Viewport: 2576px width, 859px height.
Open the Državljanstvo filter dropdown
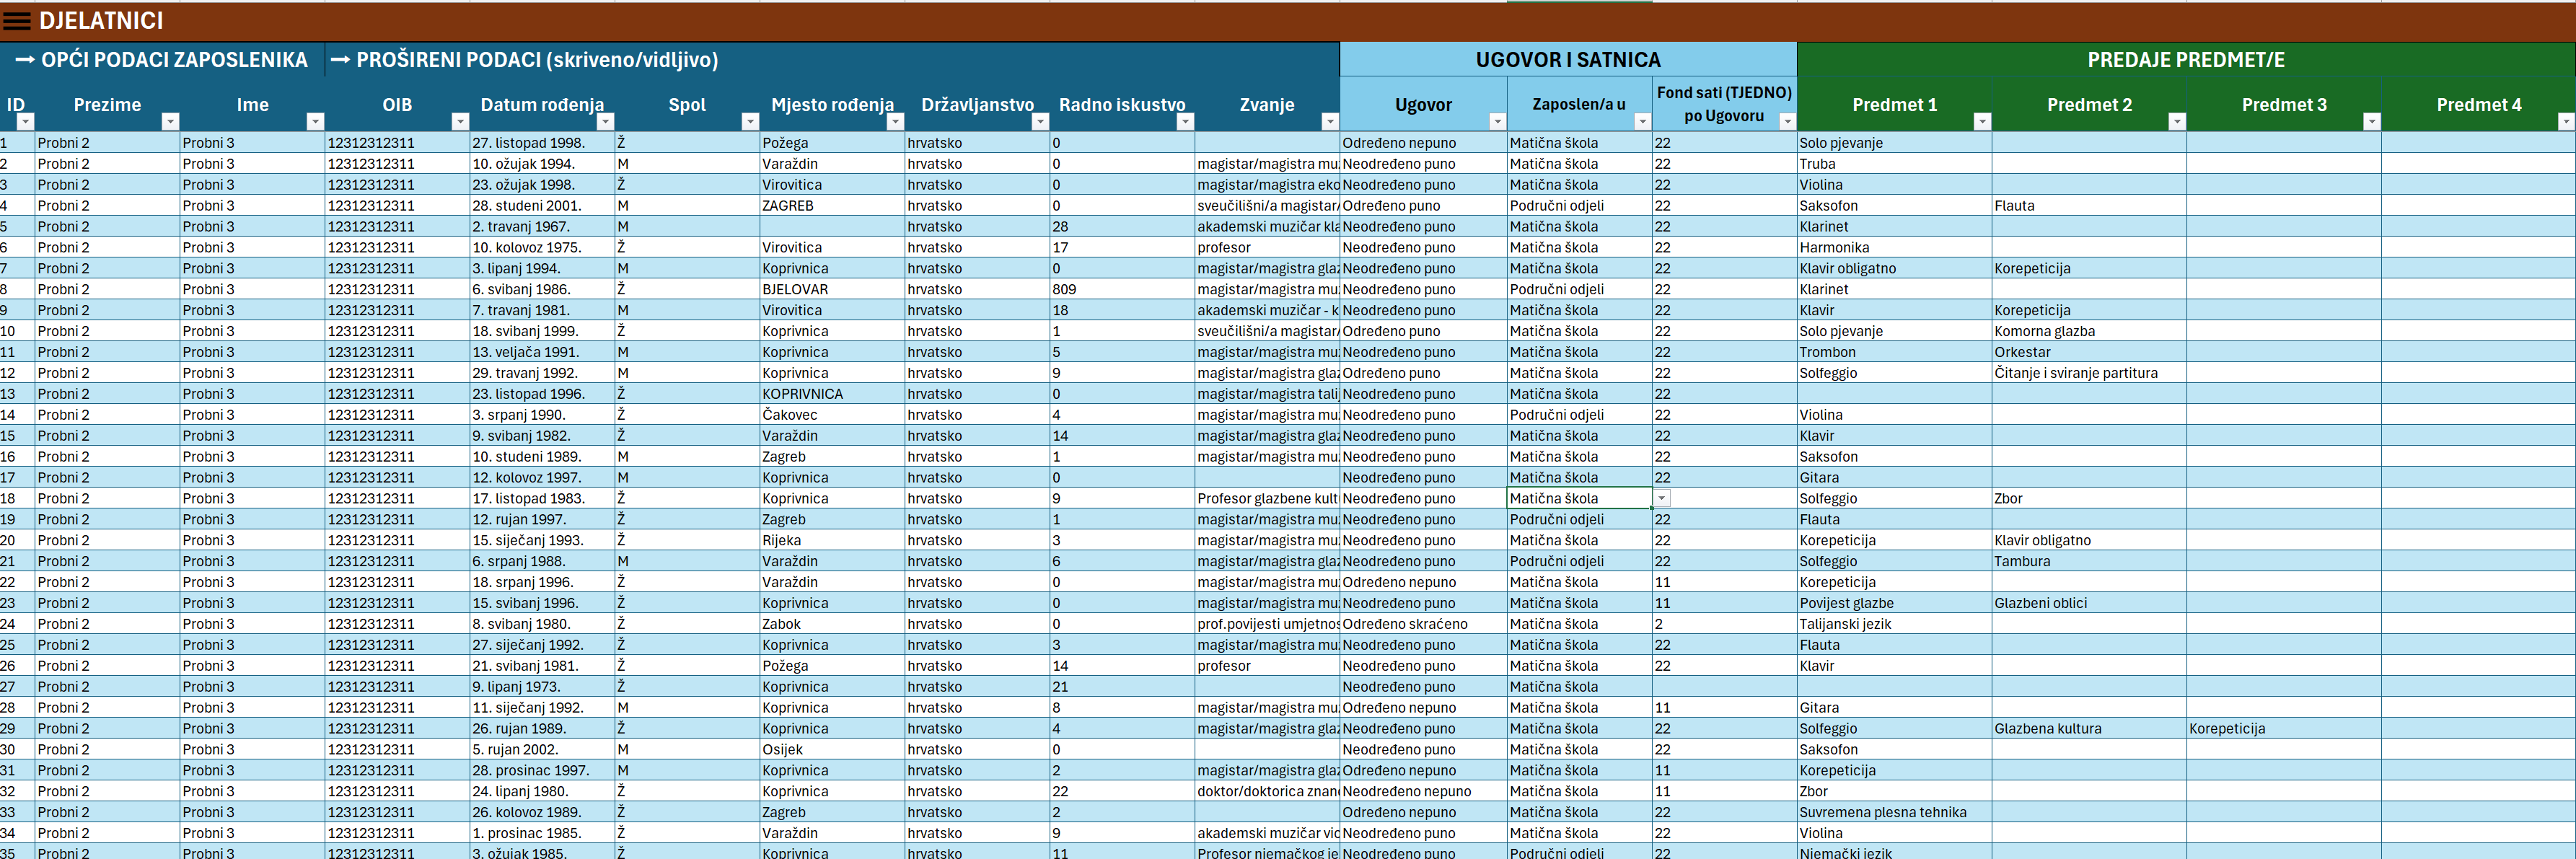tap(1040, 121)
